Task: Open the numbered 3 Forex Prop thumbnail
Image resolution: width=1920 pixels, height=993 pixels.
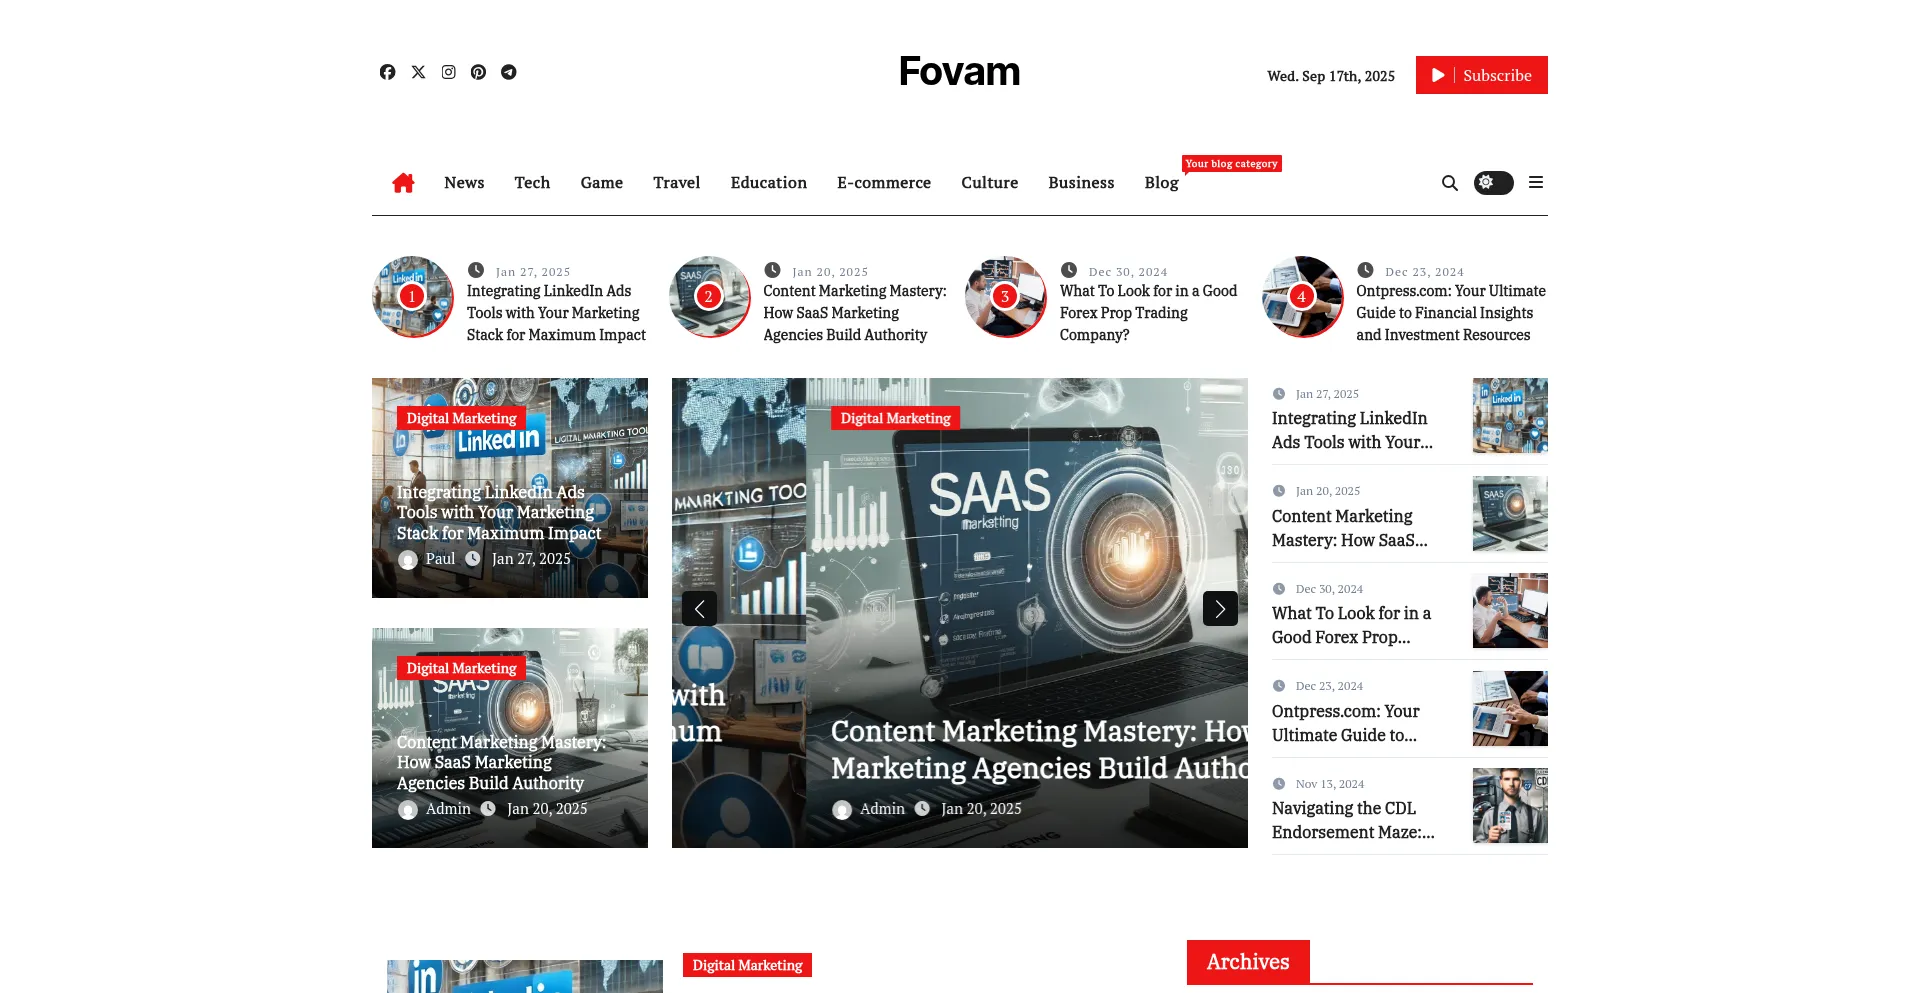Action: (x=1005, y=297)
